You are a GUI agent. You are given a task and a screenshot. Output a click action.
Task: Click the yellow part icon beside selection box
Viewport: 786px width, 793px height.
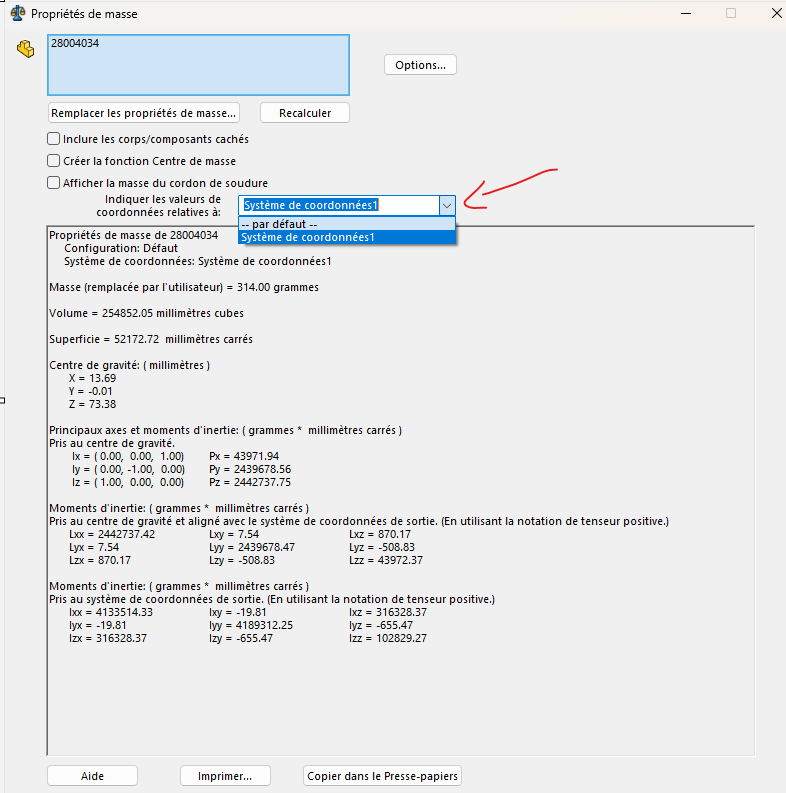[x=26, y=49]
